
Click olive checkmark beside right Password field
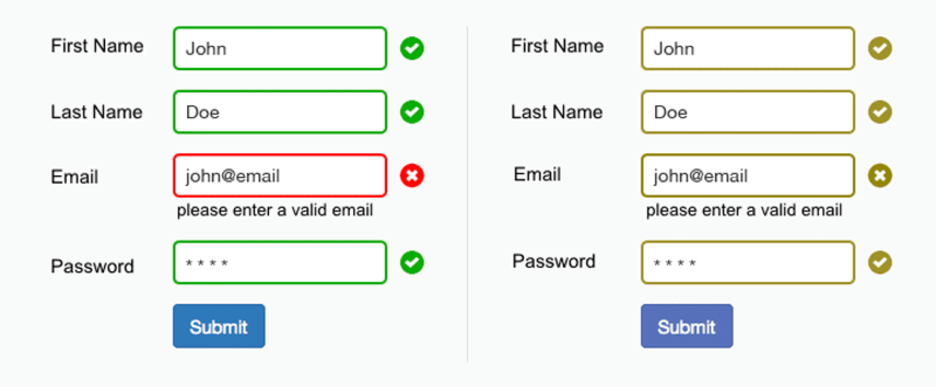click(x=880, y=262)
